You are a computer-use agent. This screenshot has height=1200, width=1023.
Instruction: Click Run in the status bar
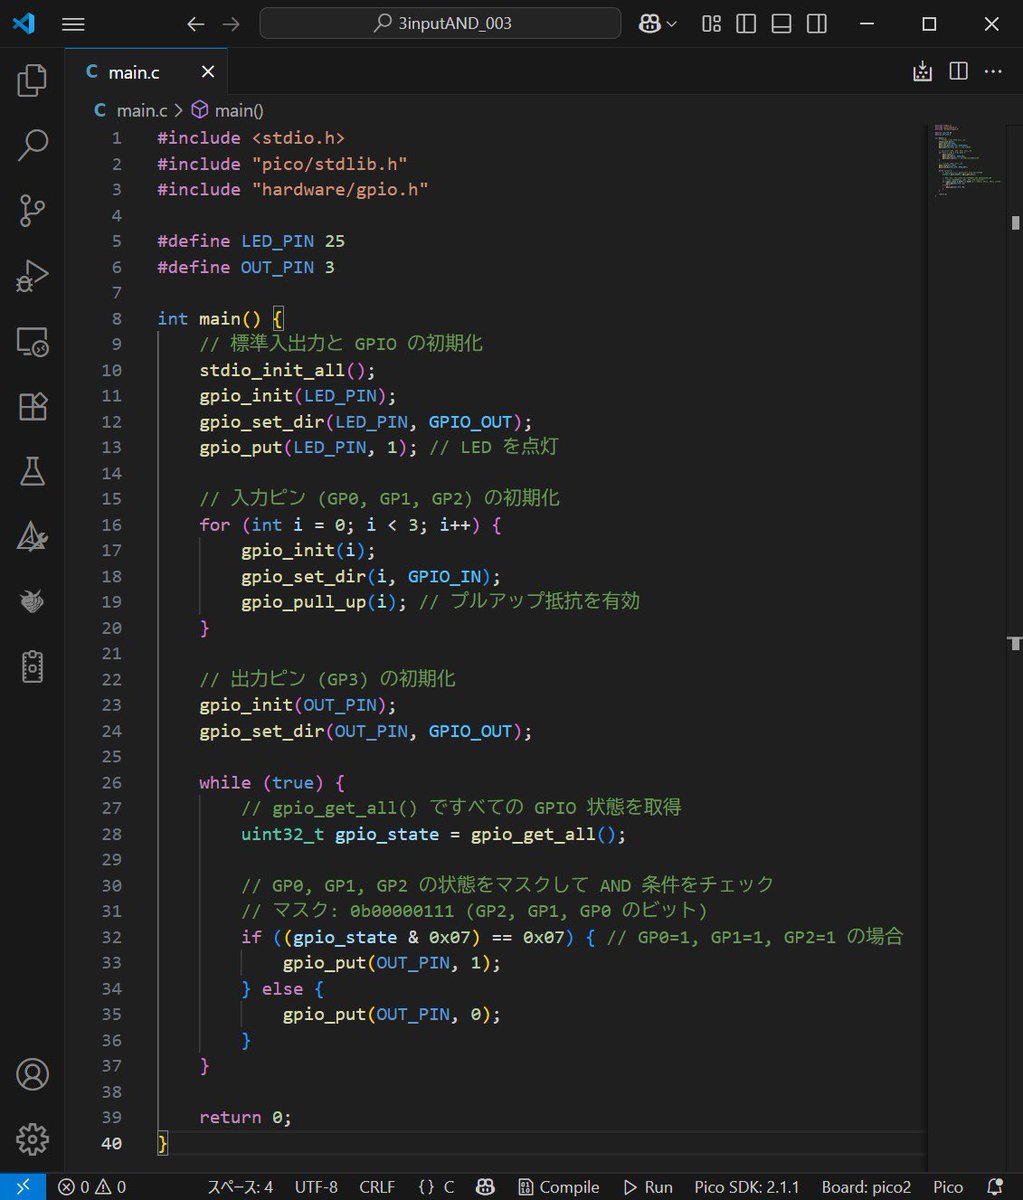[x=648, y=1187]
